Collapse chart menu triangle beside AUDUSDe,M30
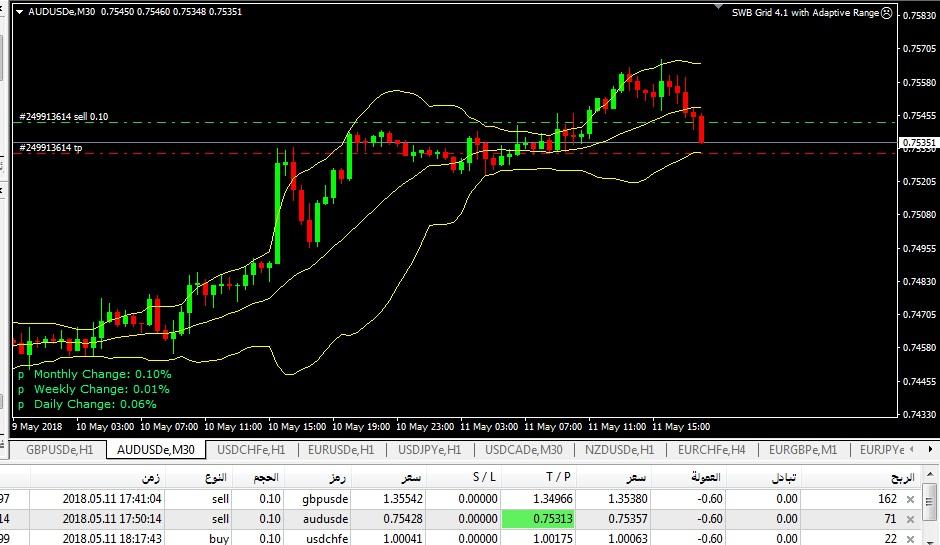 (x=19, y=11)
